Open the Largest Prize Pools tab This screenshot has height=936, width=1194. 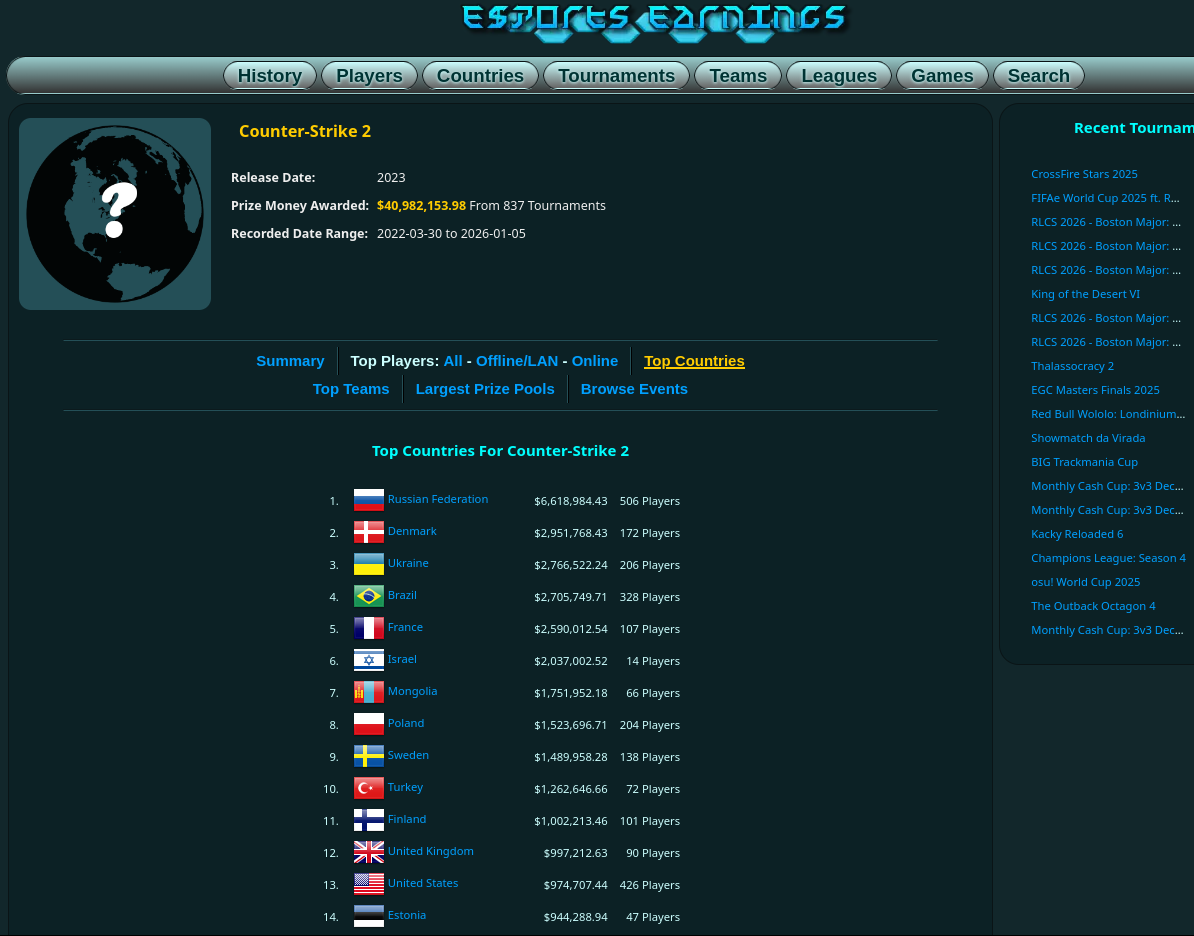pyautogui.click(x=485, y=389)
